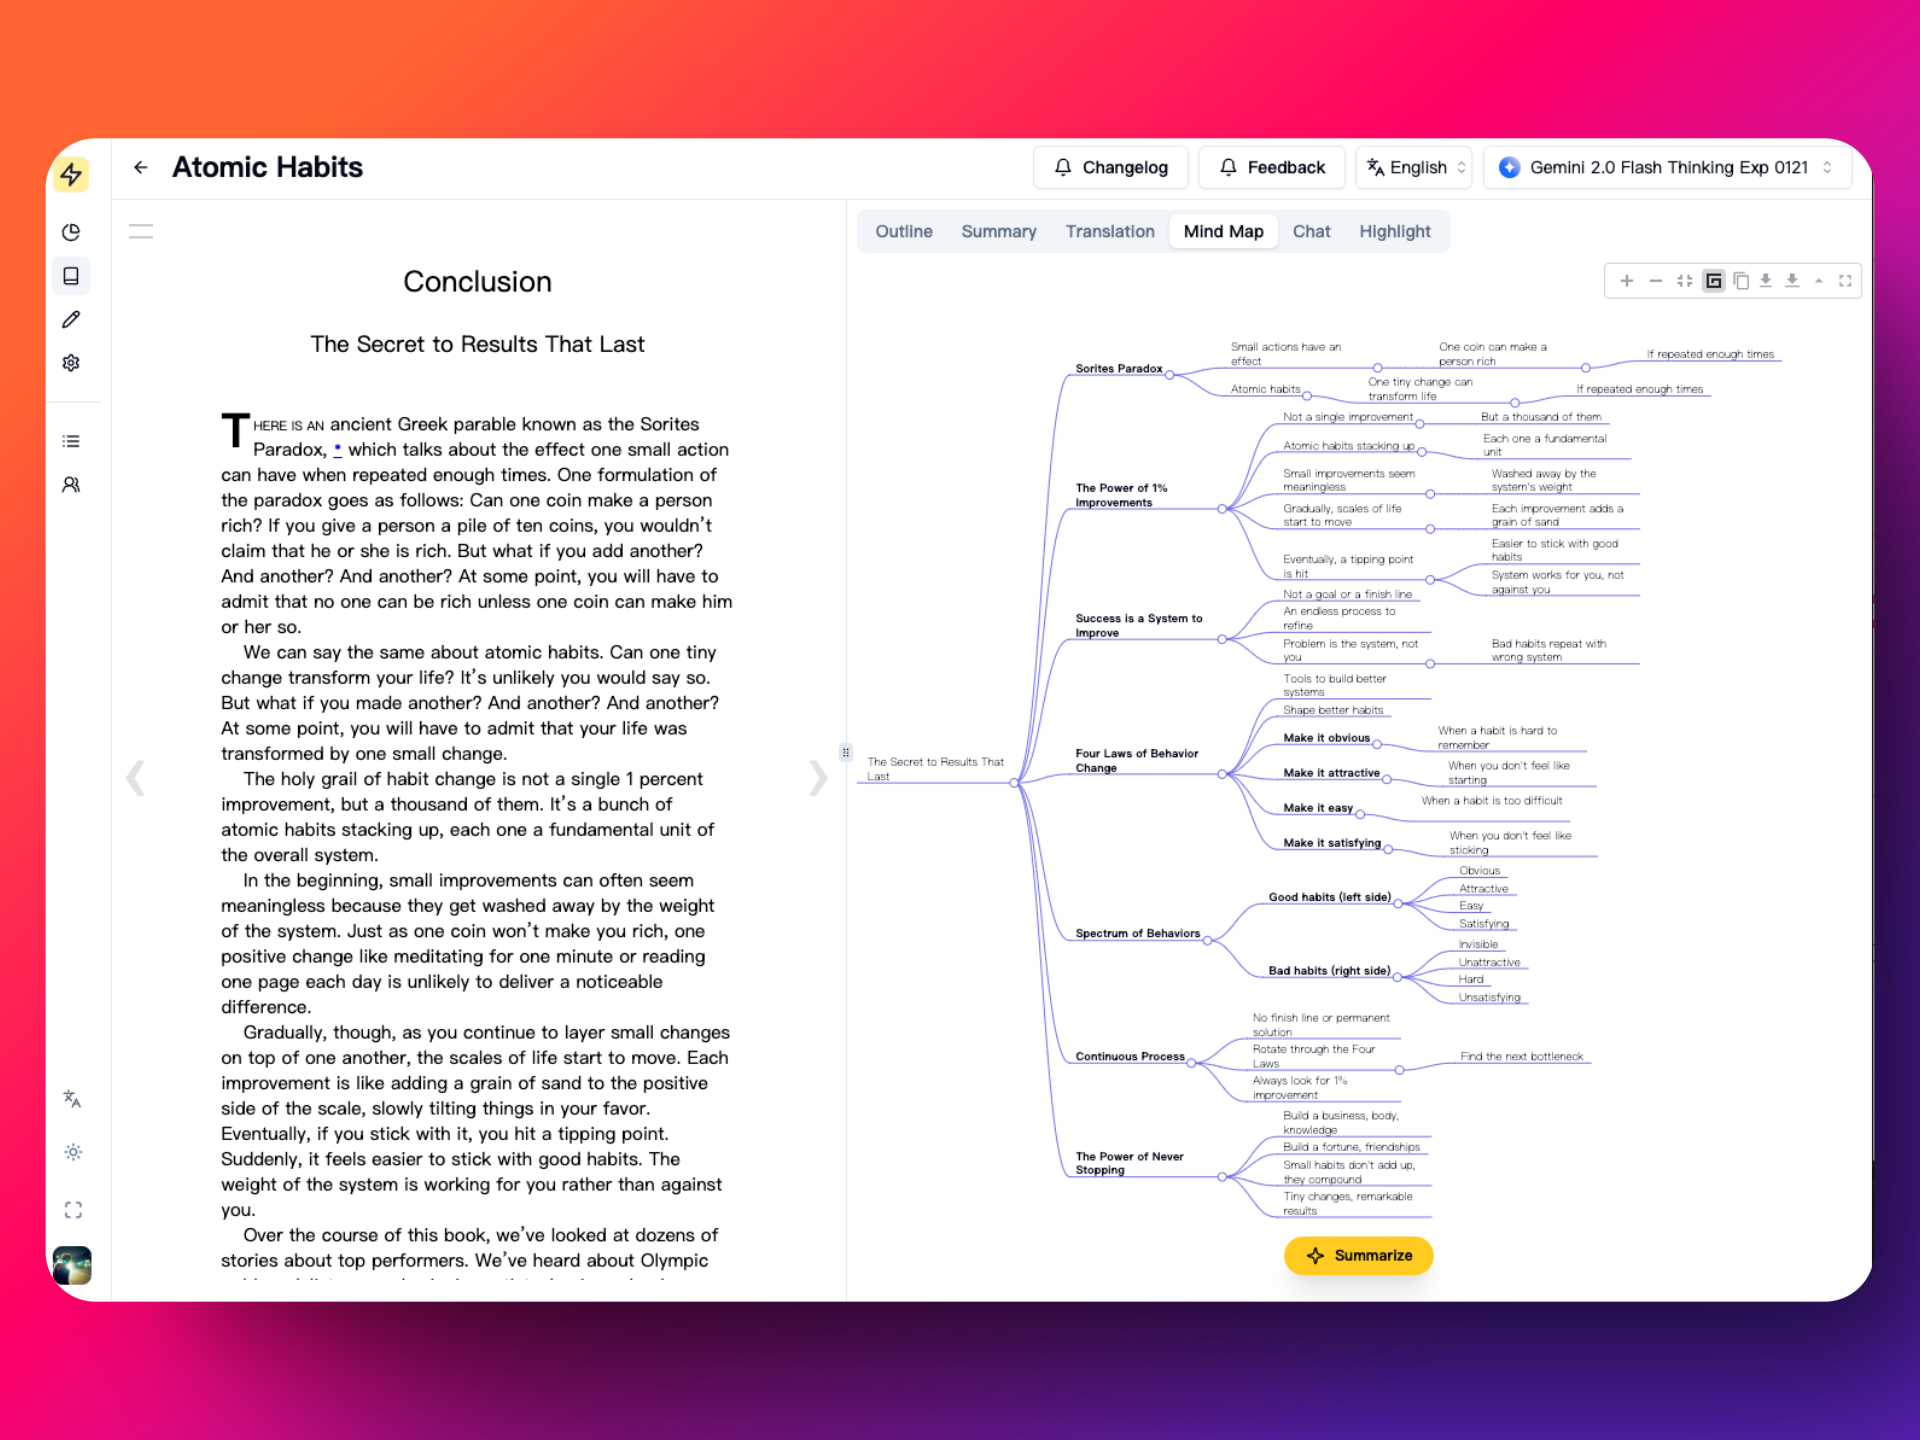Open the pie chart stats sidebar icon
Image resolution: width=1920 pixels, height=1440 pixels.
pyautogui.click(x=71, y=233)
